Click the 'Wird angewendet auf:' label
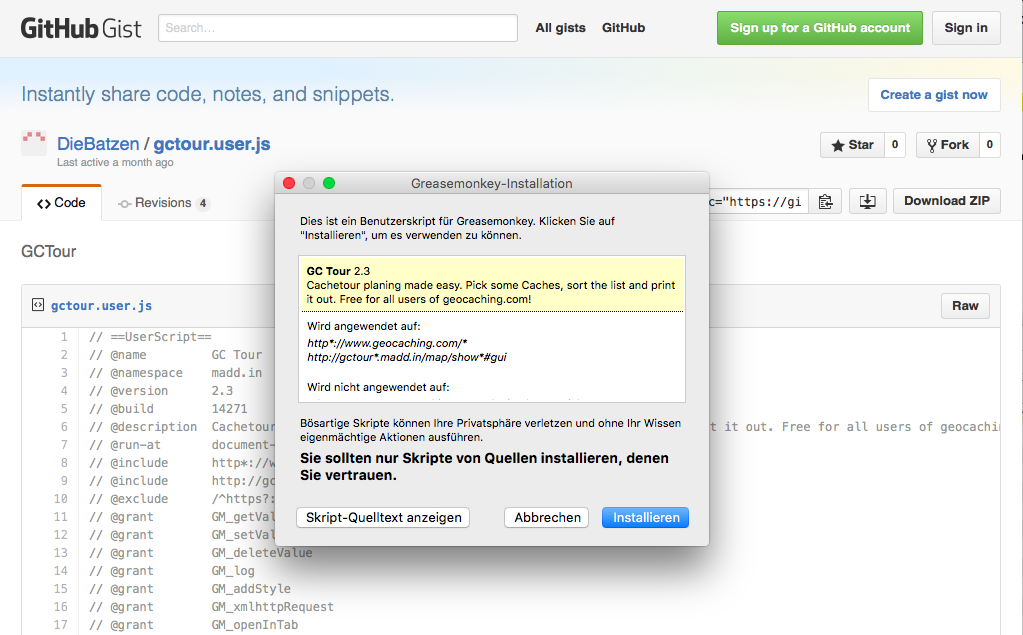 coord(363,326)
